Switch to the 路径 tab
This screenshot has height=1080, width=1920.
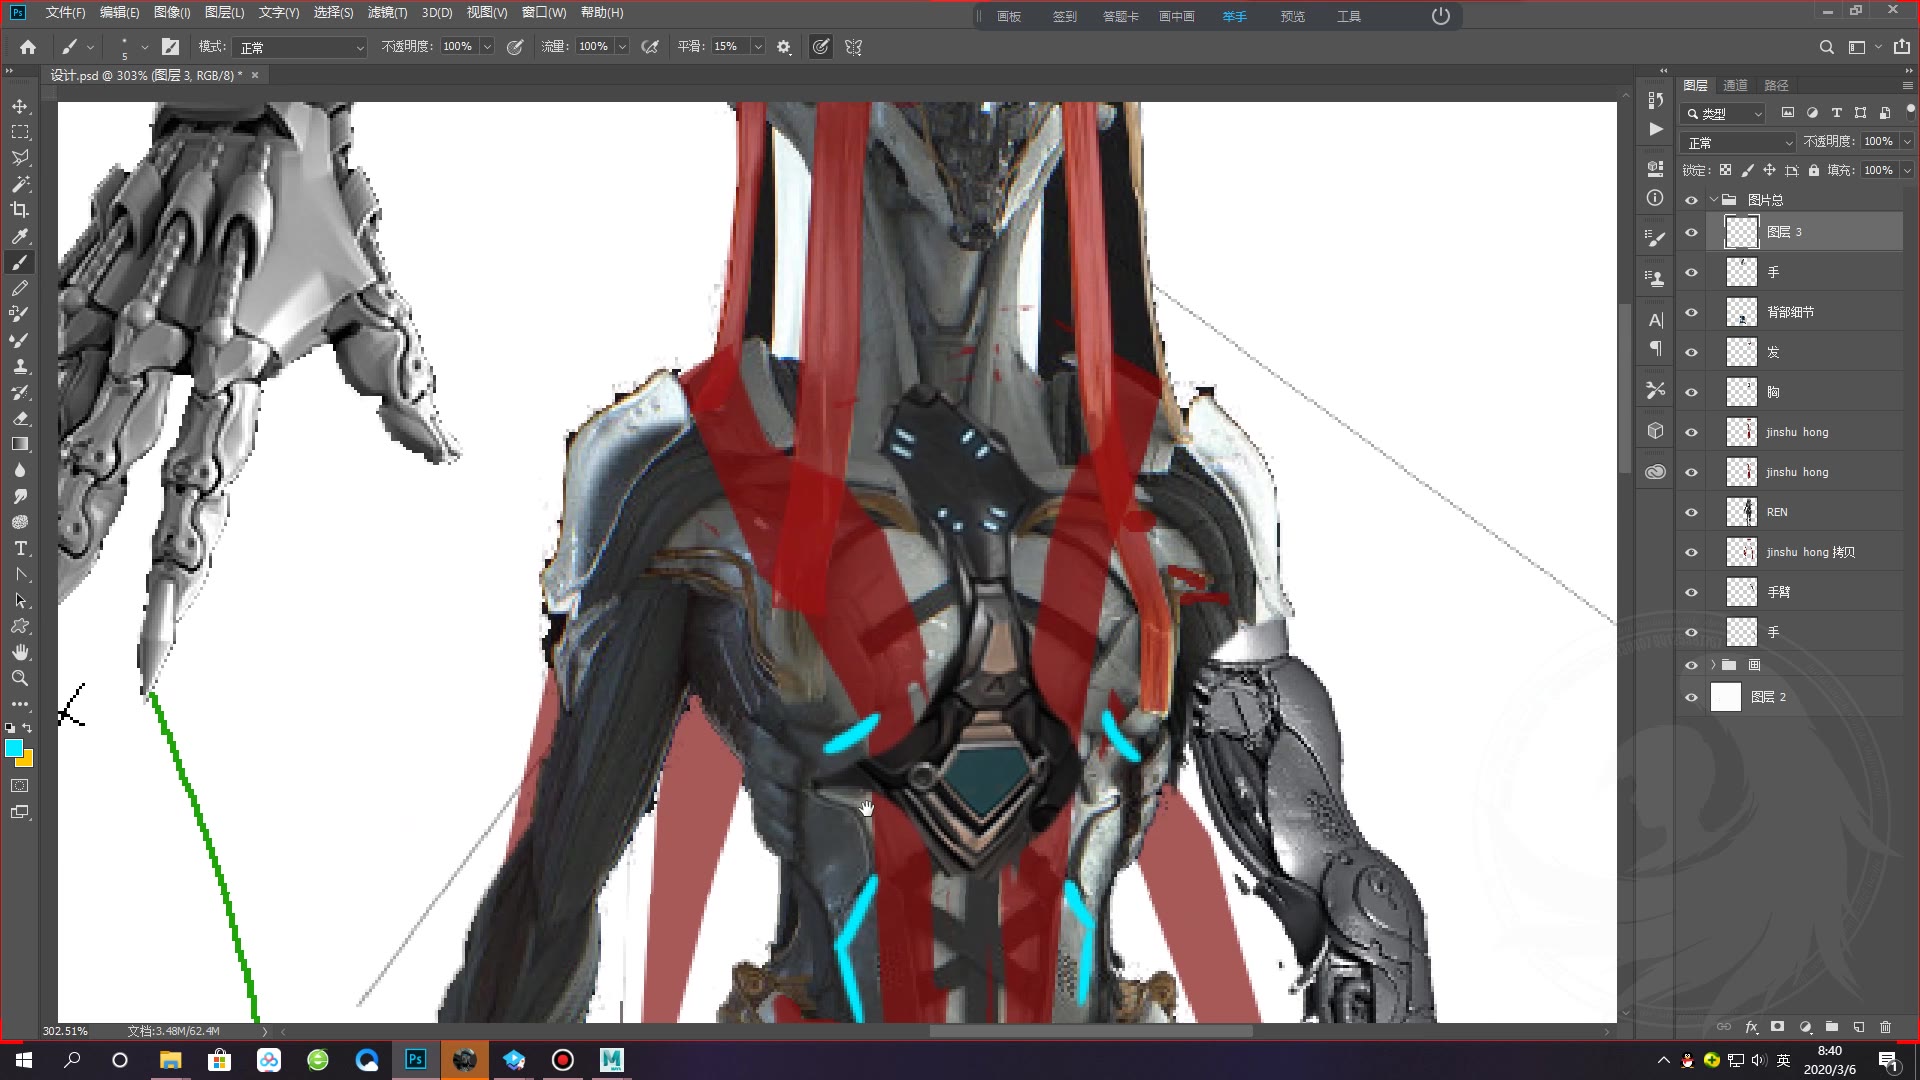coord(1776,85)
